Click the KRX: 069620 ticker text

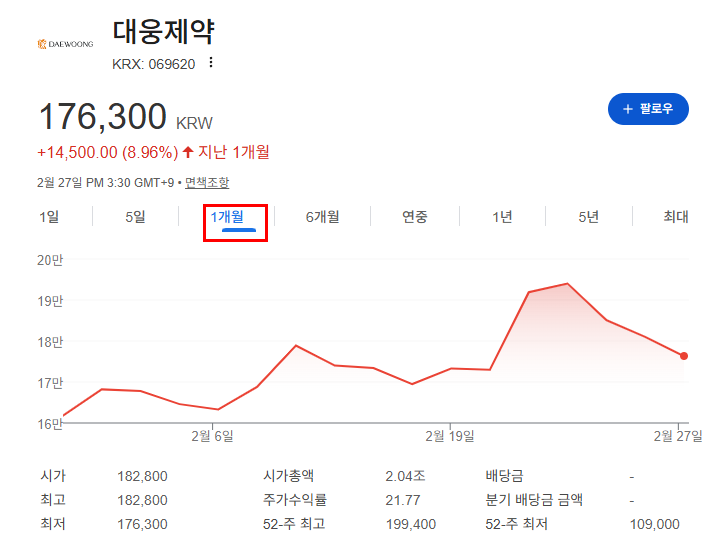(x=154, y=64)
